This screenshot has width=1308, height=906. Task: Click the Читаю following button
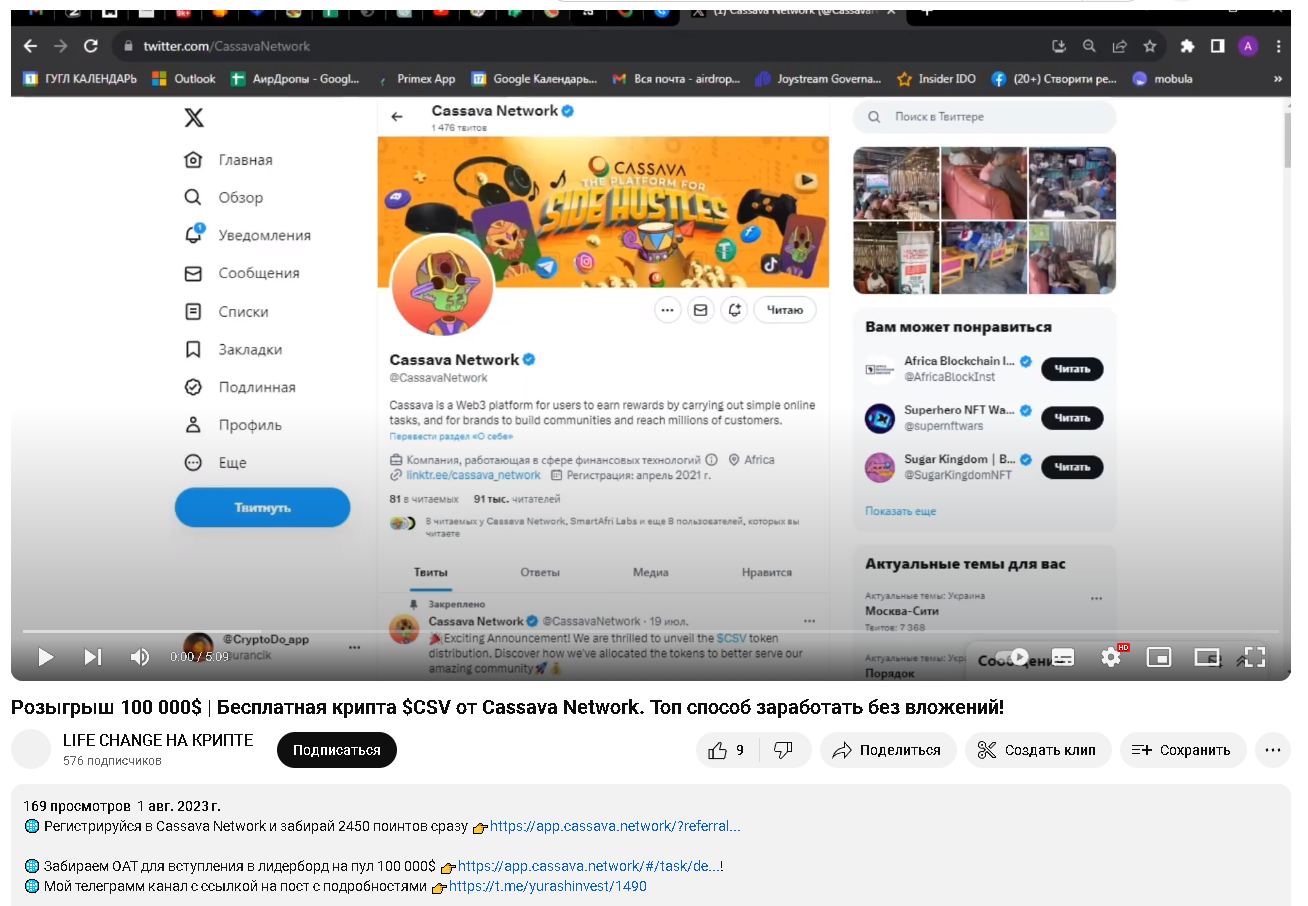pos(785,310)
